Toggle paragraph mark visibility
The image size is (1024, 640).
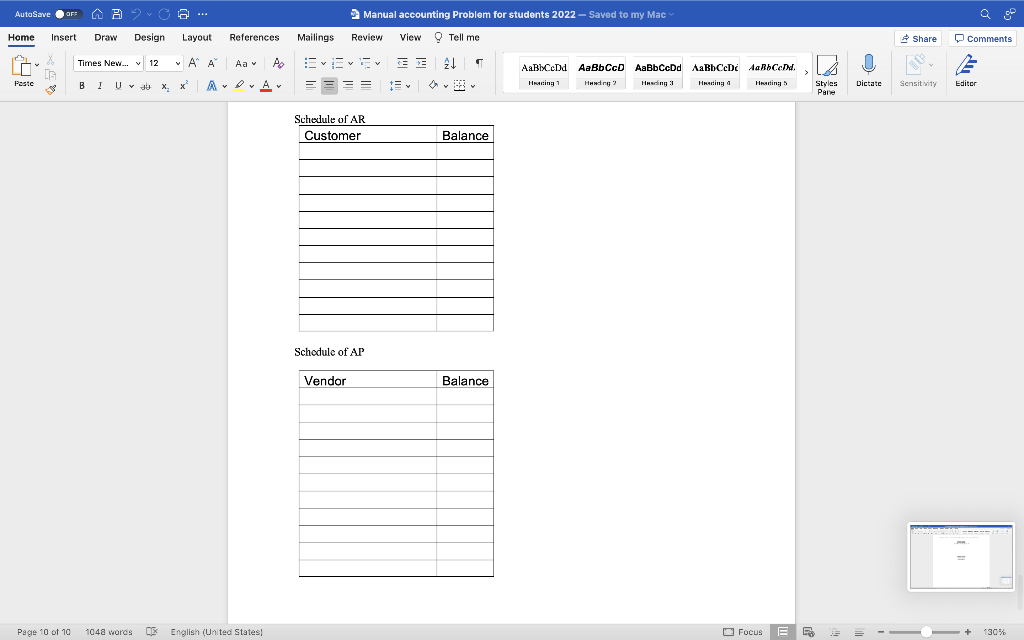point(478,63)
